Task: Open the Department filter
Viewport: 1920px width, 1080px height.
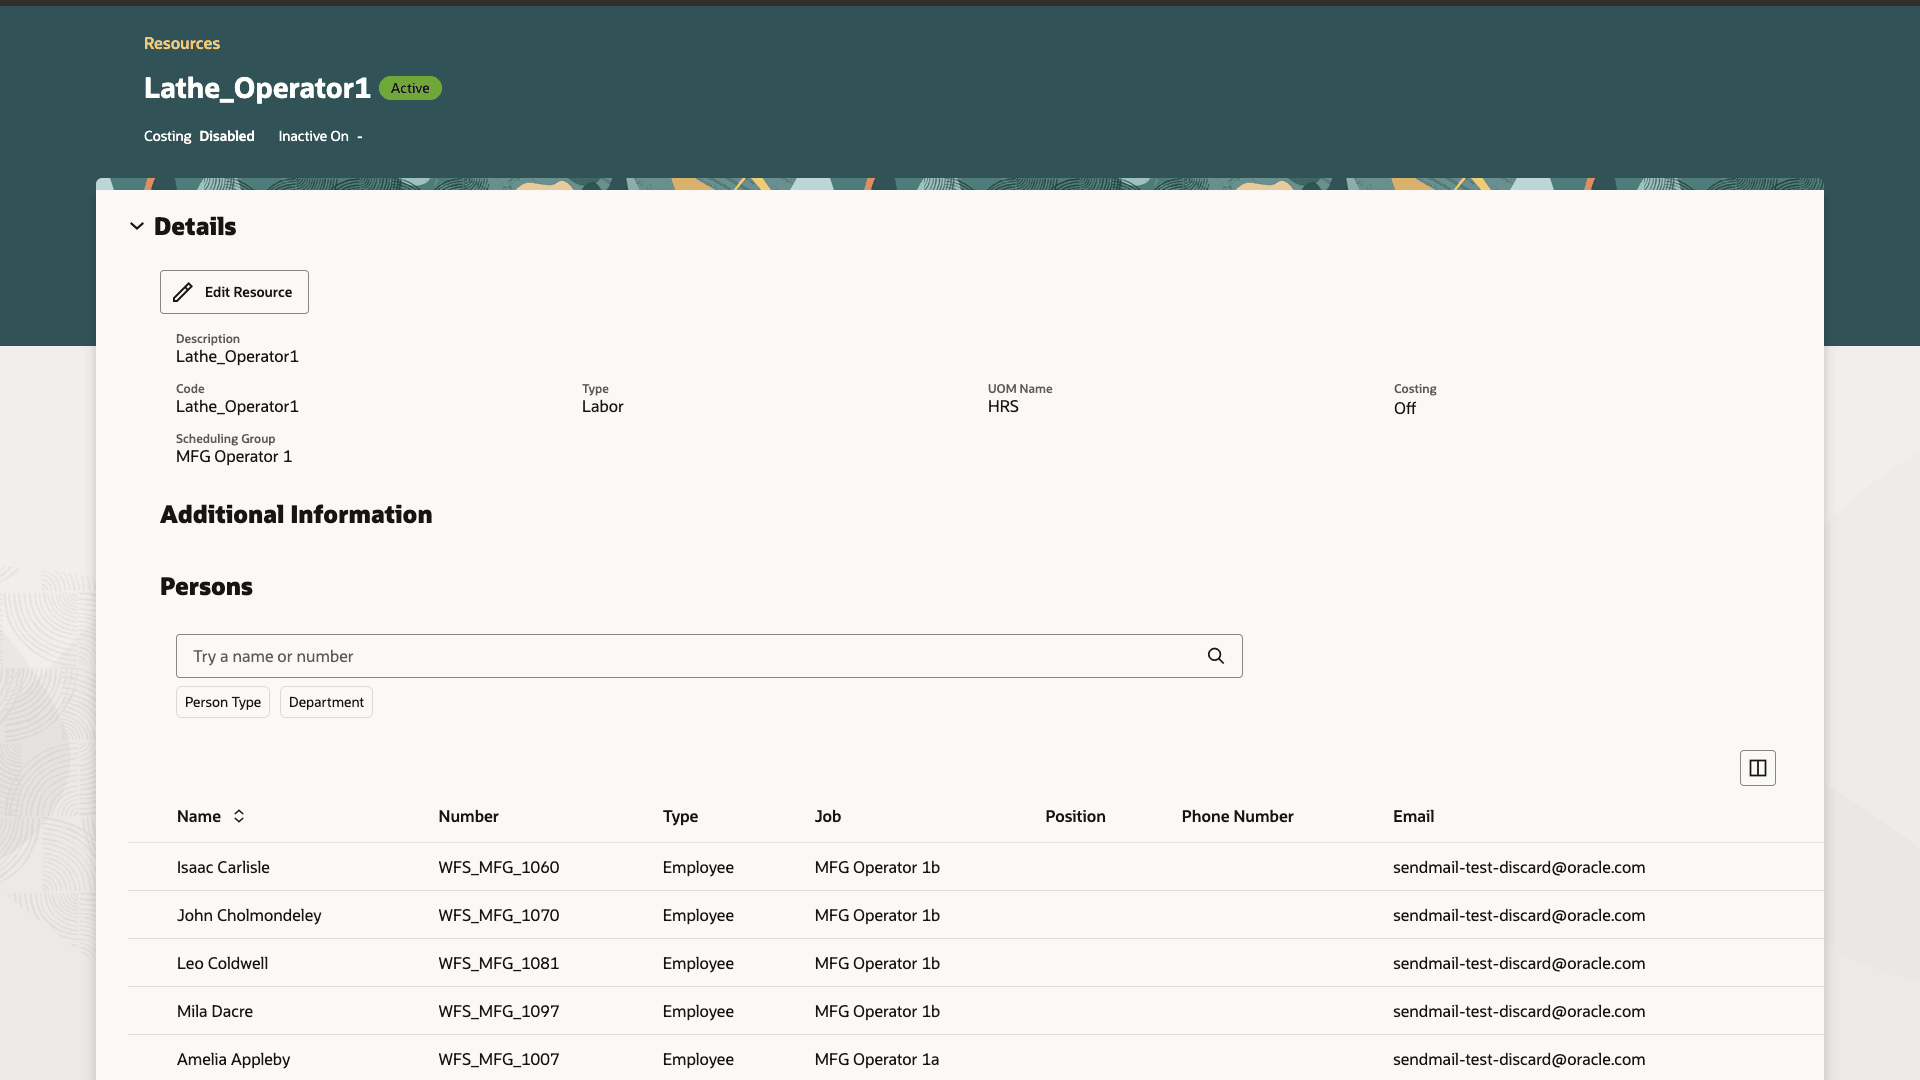Action: pyautogui.click(x=325, y=701)
